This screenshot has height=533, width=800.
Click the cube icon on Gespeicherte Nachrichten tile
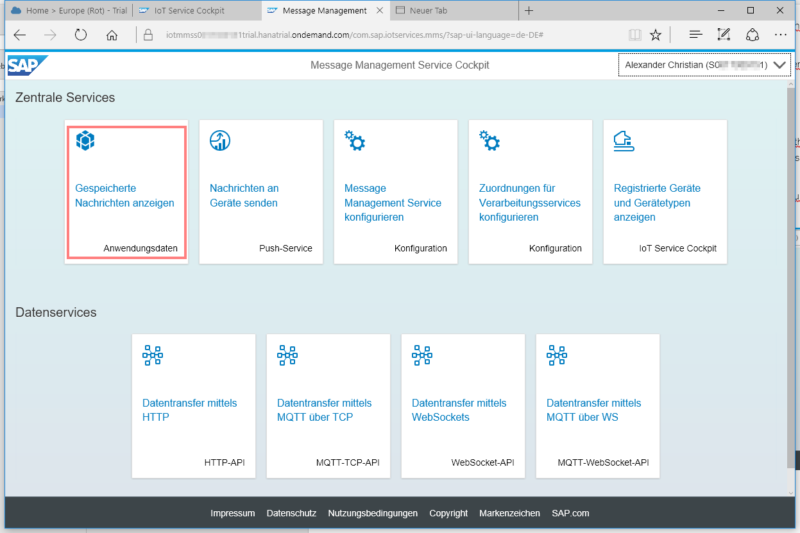coord(85,140)
